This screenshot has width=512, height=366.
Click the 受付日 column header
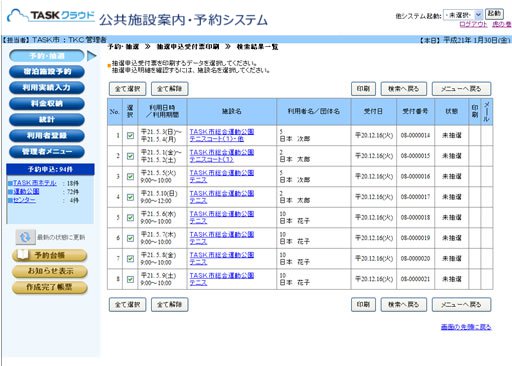coord(373,111)
